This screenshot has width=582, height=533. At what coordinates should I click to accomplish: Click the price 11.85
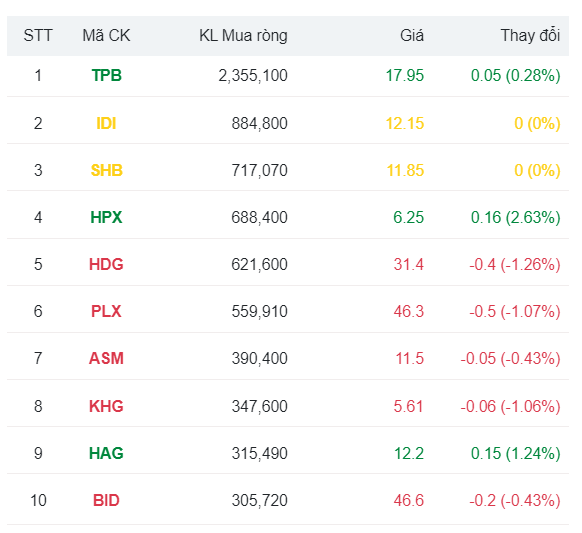pos(405,171)
